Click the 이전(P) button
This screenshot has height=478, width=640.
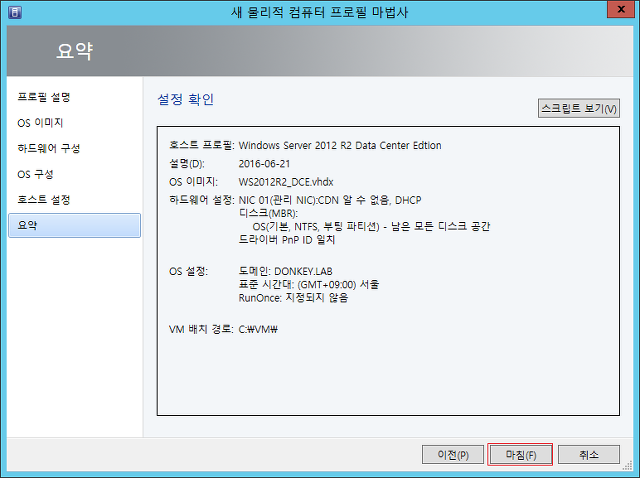click(453, 454)
